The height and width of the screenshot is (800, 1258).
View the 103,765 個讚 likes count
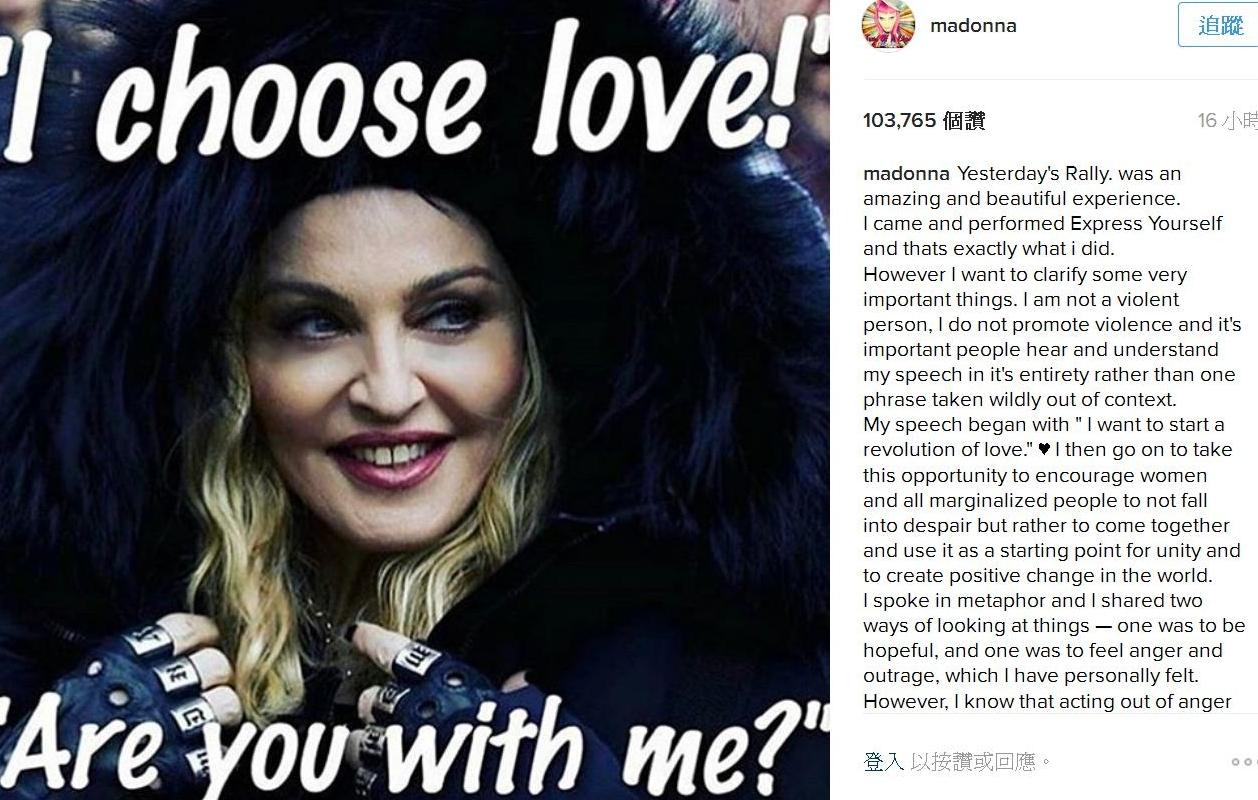point(924,121)
